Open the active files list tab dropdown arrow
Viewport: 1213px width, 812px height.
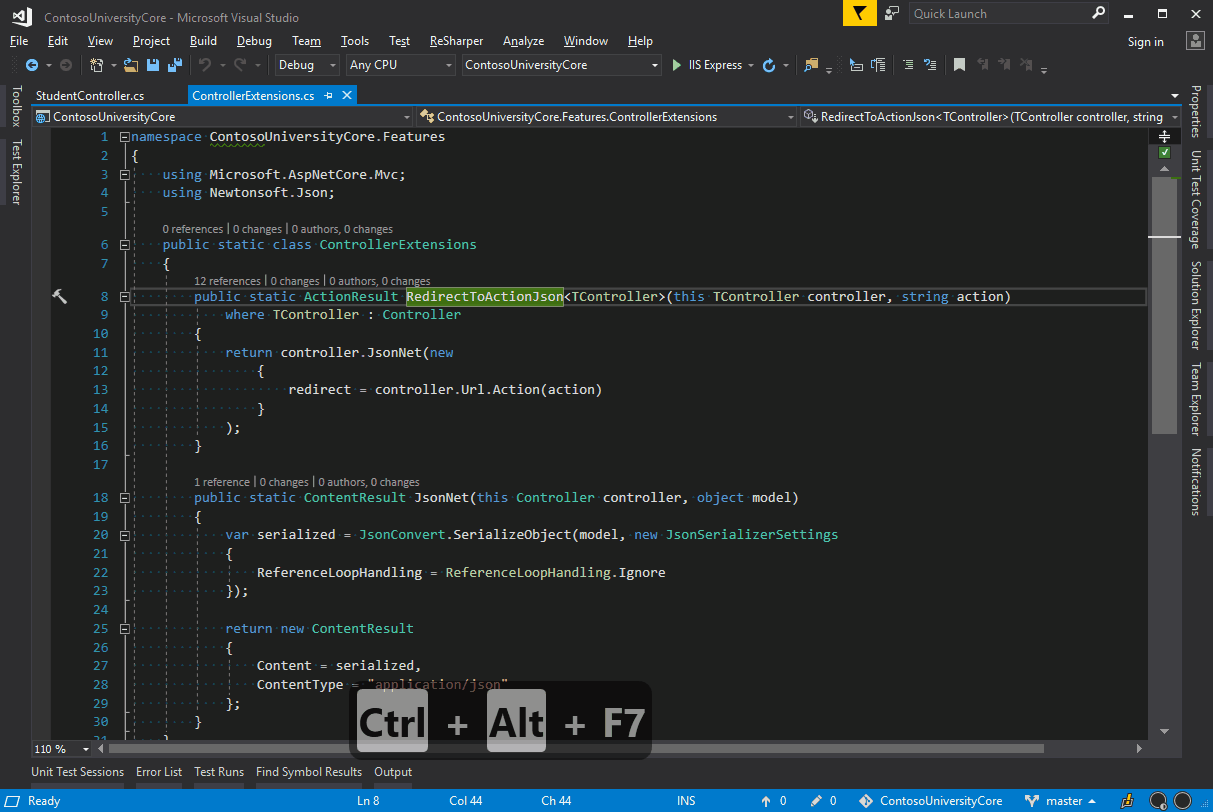click(1174, 96)
